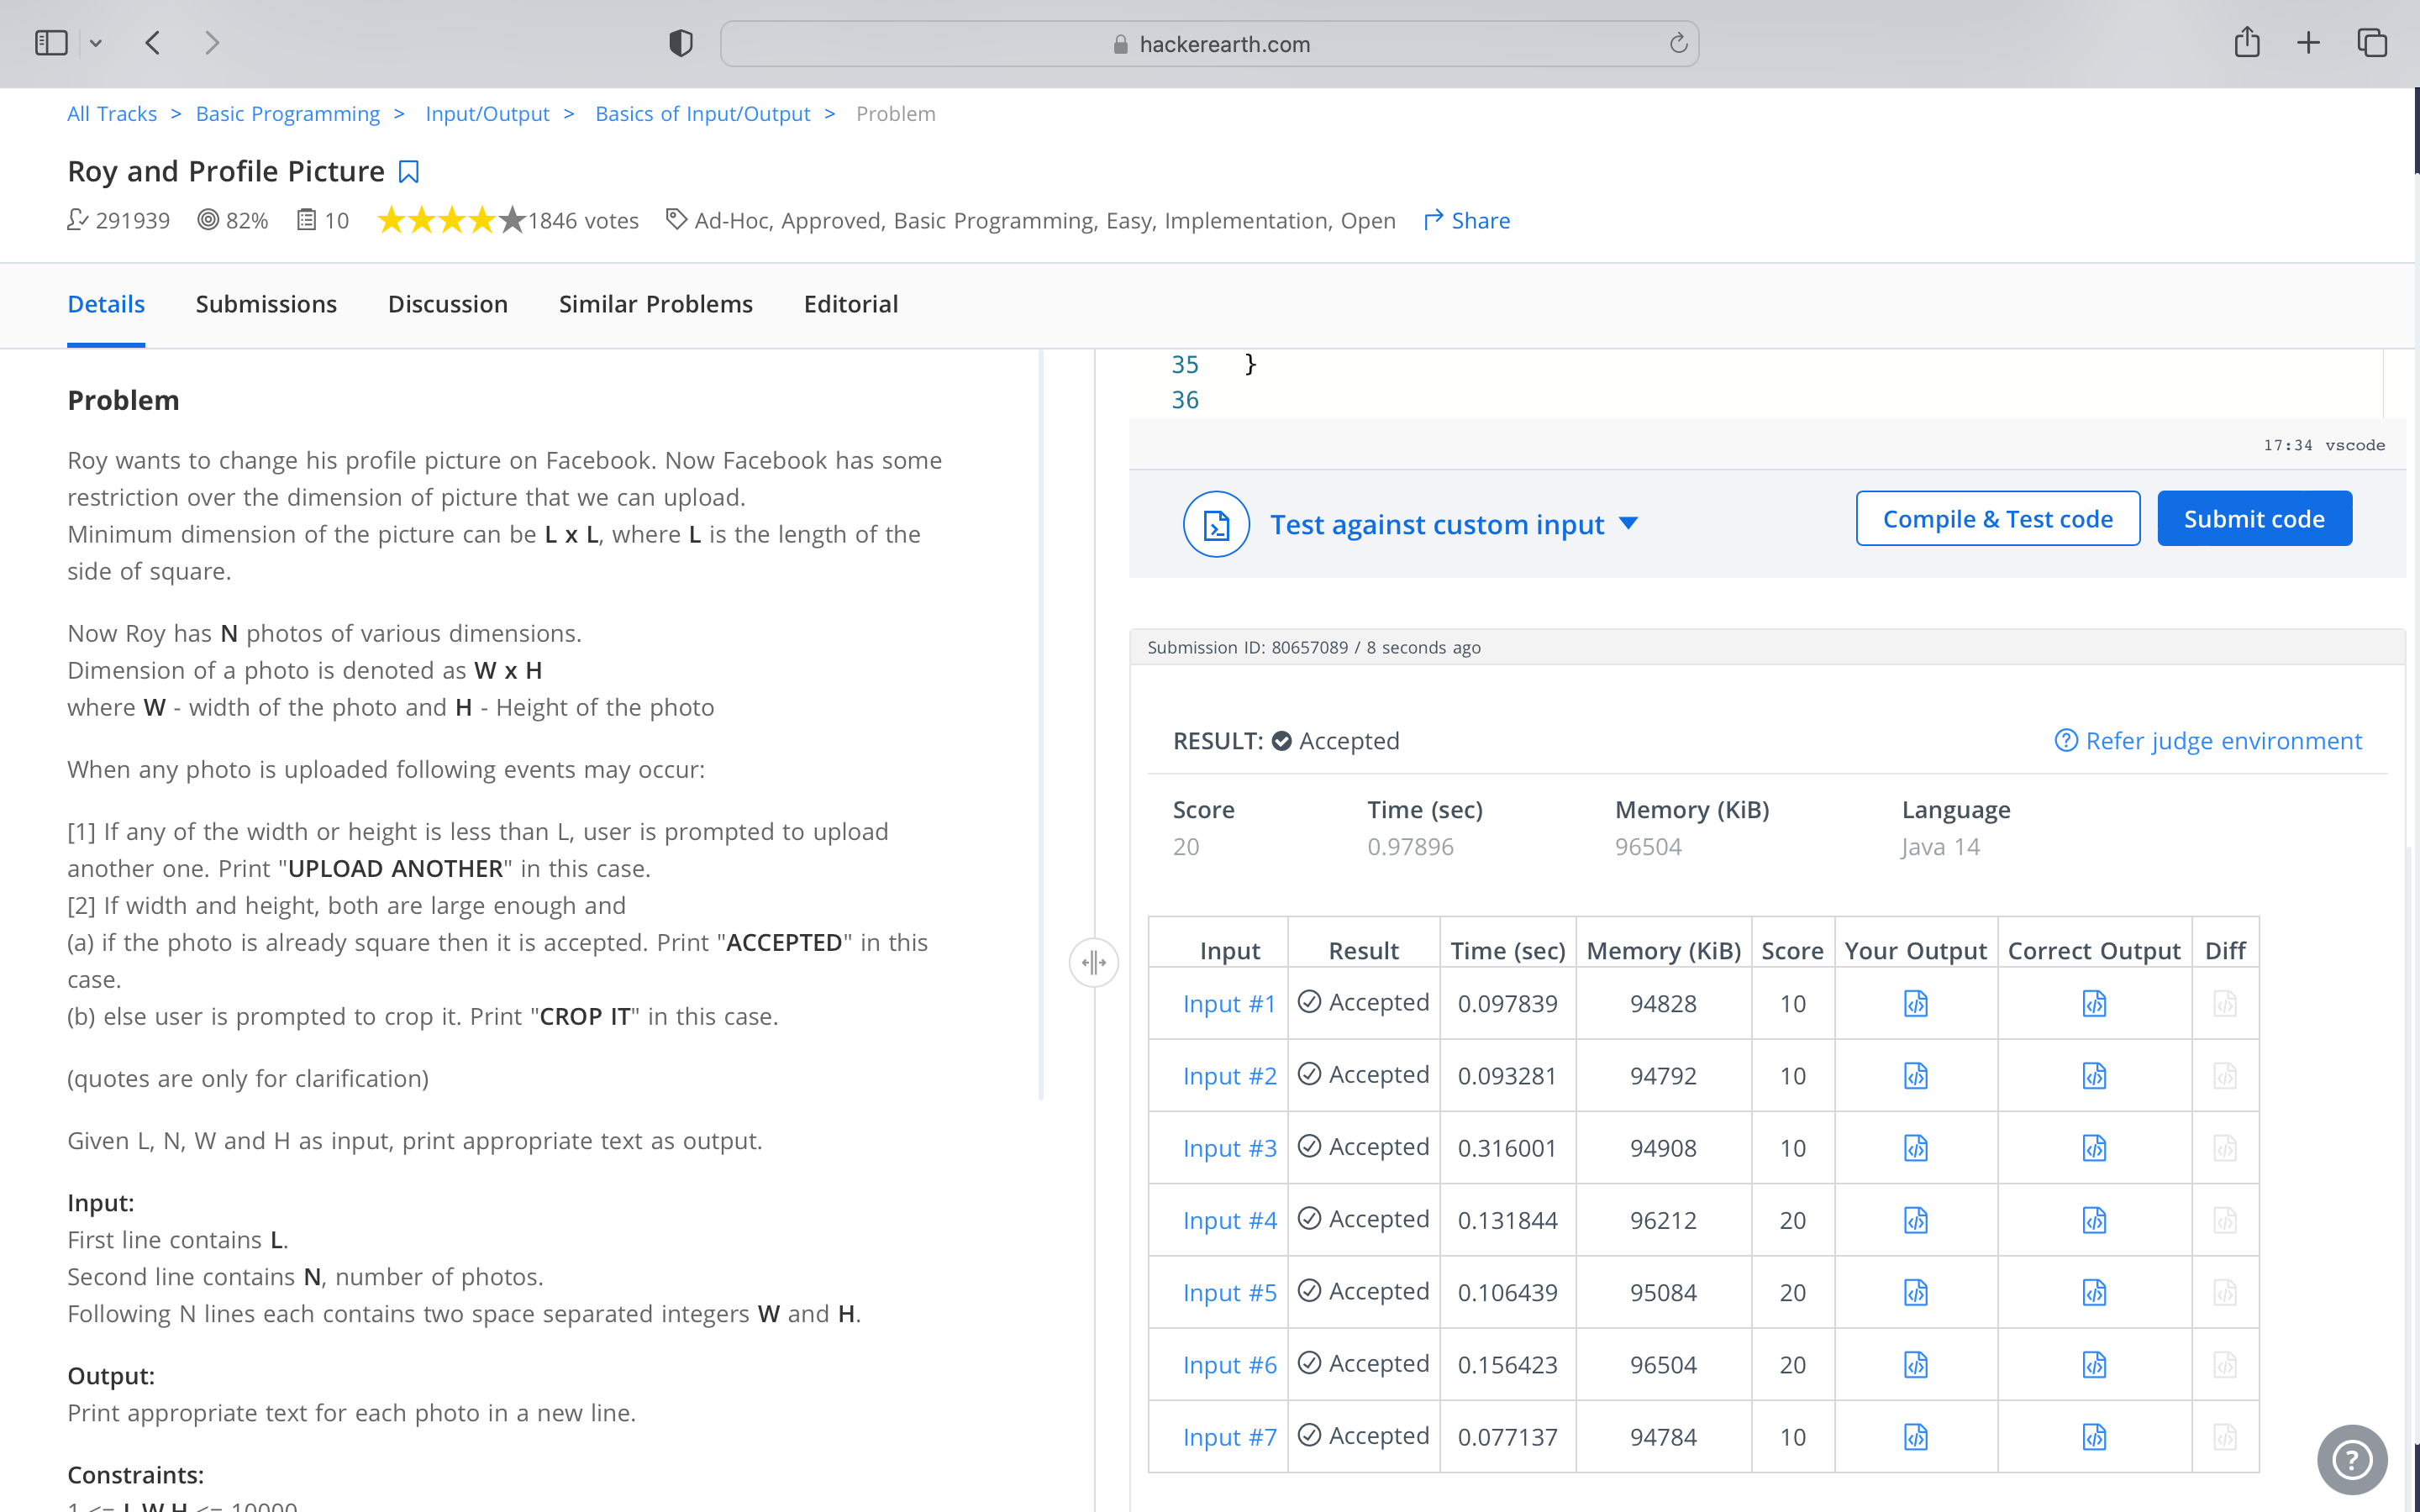2420x1512 pixels.
Task: Open the Editorial tab
Action: tap(850, 304)
